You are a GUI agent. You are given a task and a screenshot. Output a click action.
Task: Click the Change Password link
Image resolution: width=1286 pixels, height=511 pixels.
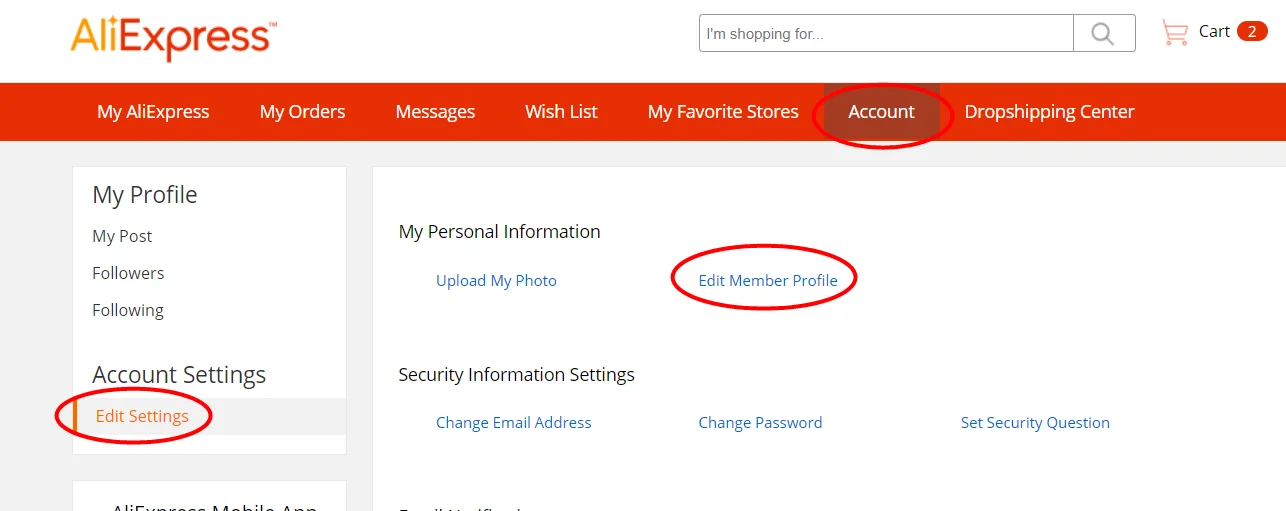760,423
